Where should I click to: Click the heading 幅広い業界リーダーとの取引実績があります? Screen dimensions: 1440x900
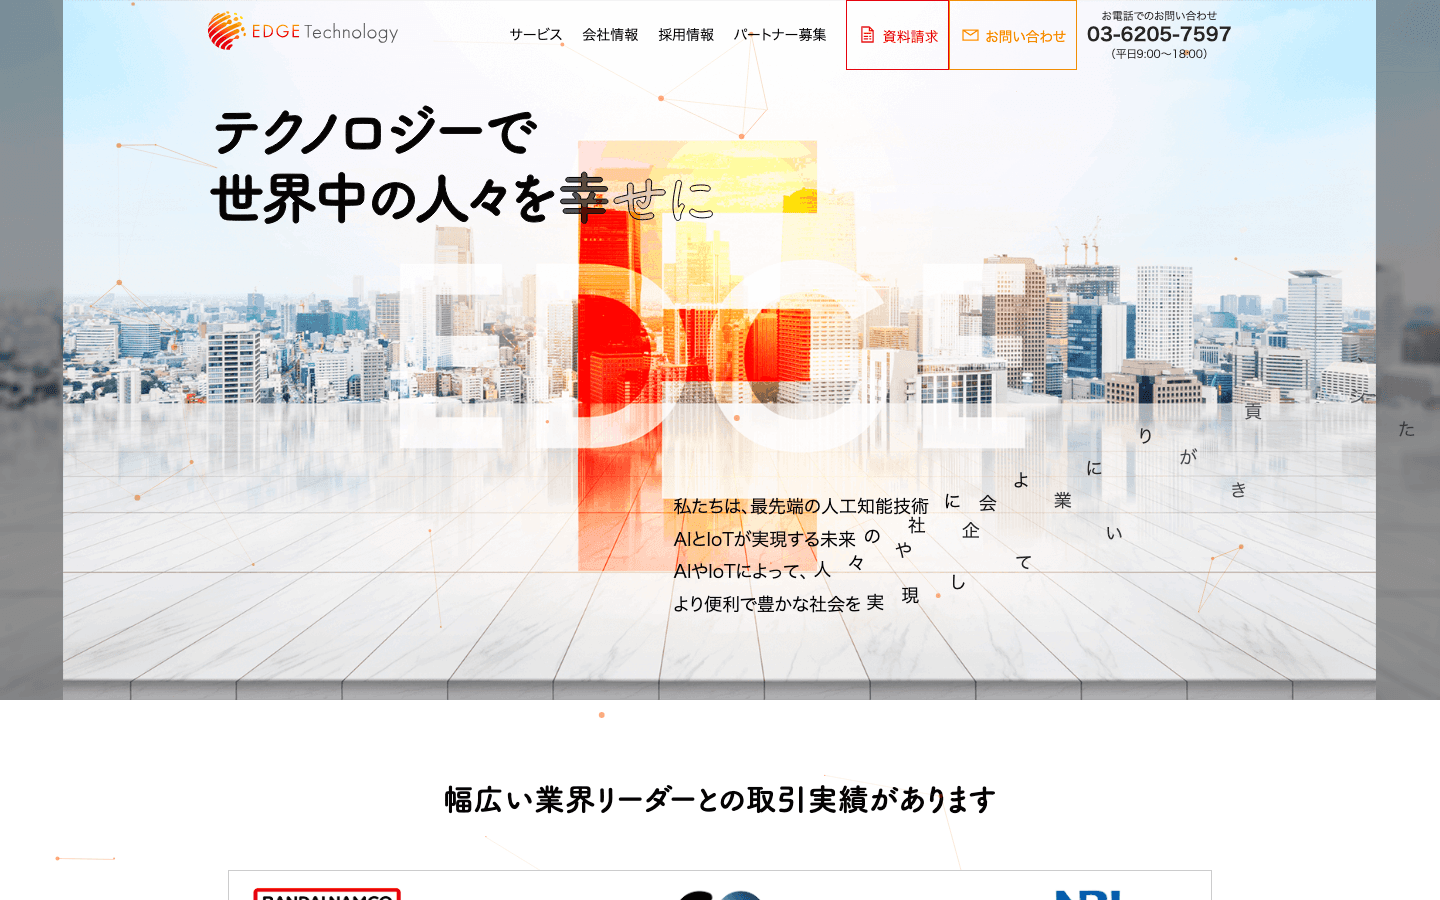tap(720, 800)
